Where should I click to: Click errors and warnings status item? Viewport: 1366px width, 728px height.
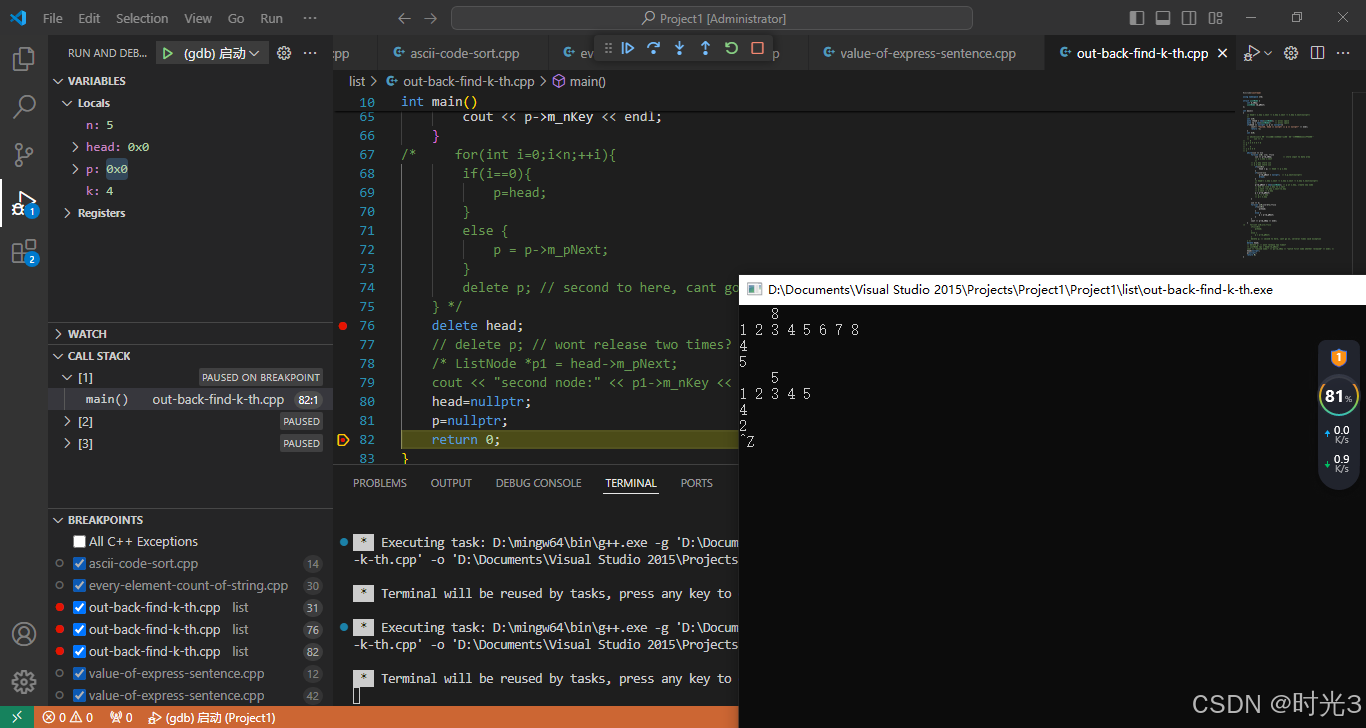pyautogui.click(x=68, y=717)
